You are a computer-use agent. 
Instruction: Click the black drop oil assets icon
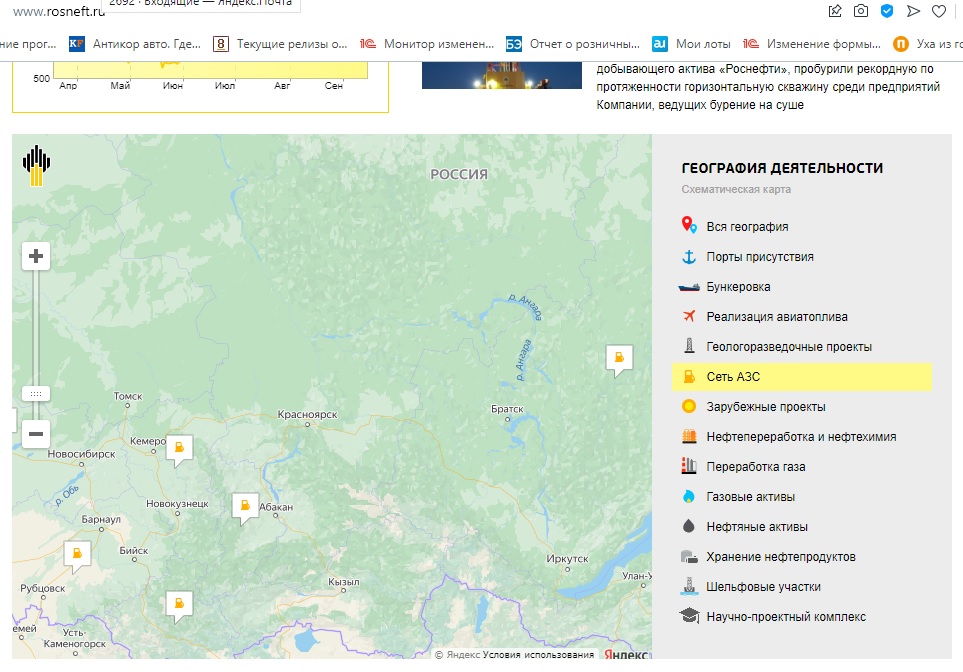pos(688,526)
